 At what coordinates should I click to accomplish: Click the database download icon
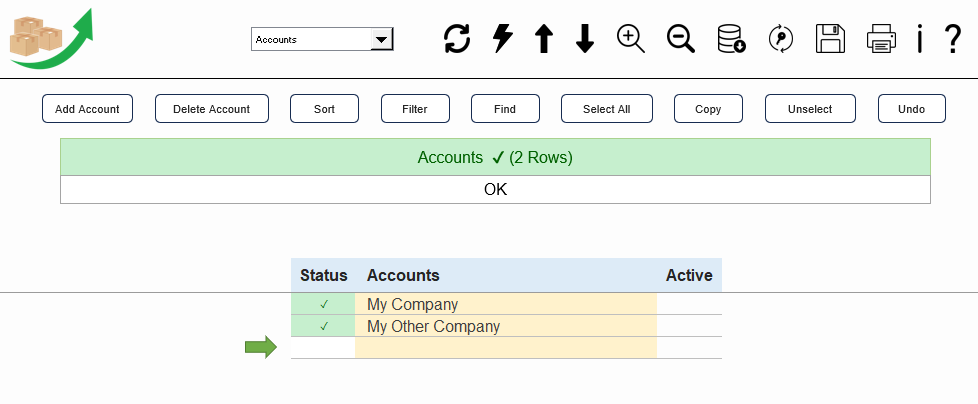pyautogui.click(x=731, y=39)
